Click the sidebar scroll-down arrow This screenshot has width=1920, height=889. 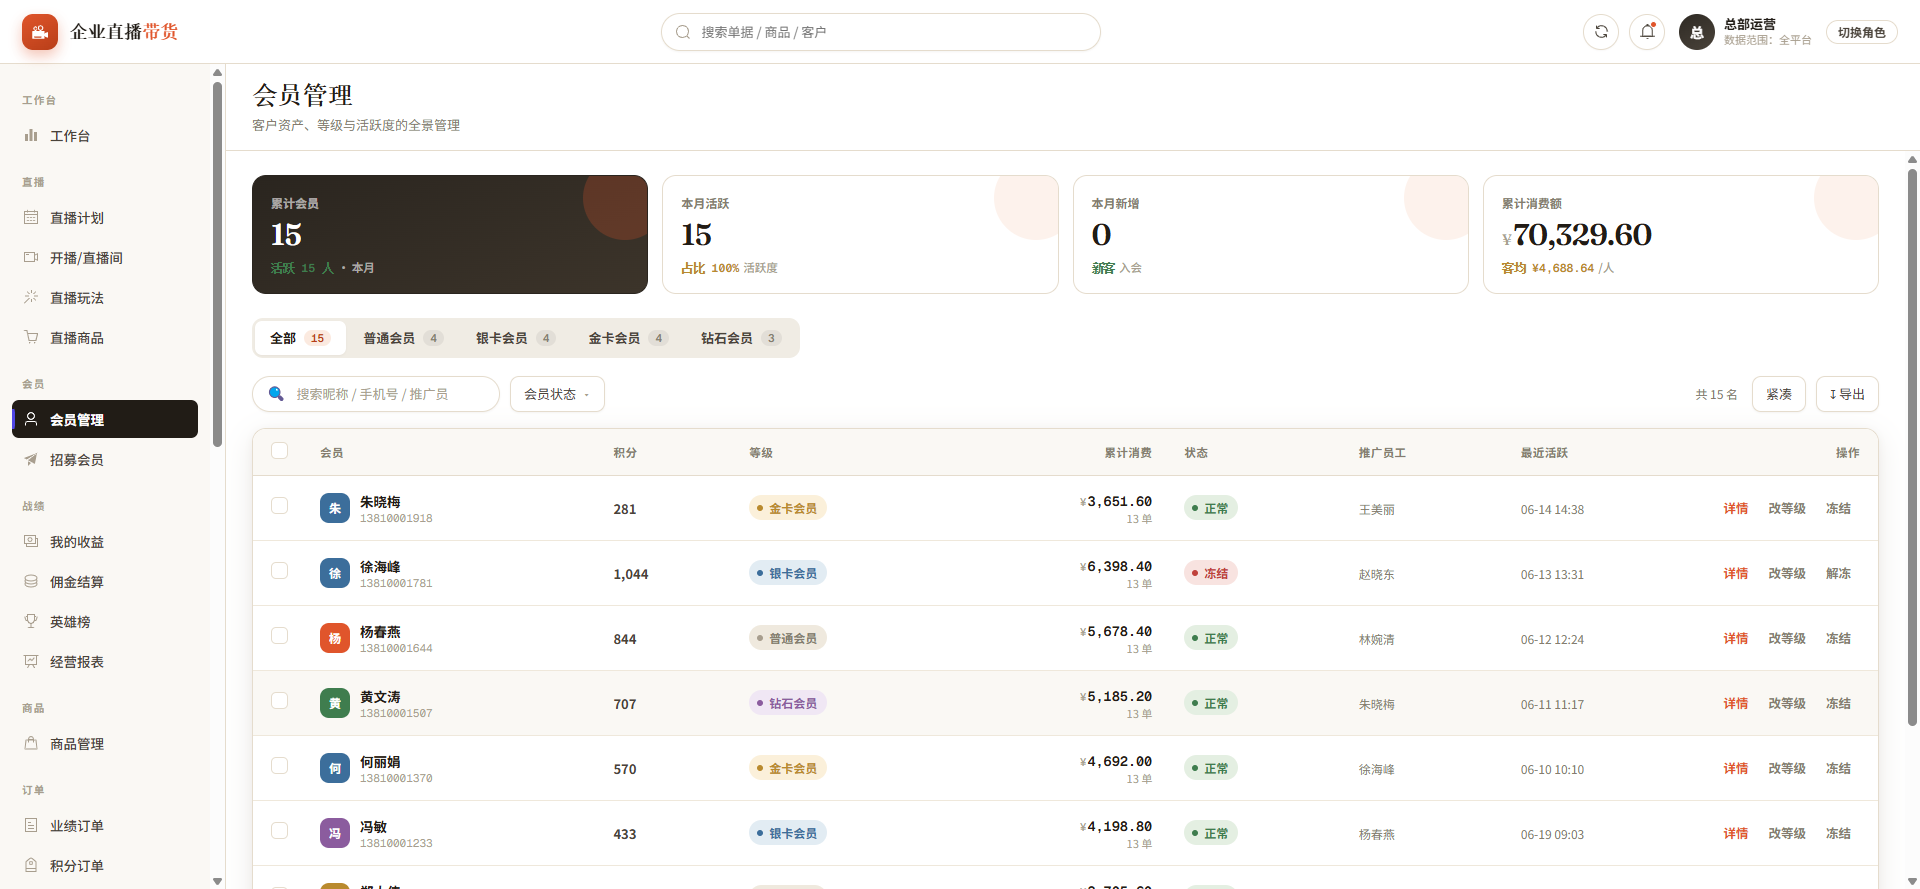point(217,881)
